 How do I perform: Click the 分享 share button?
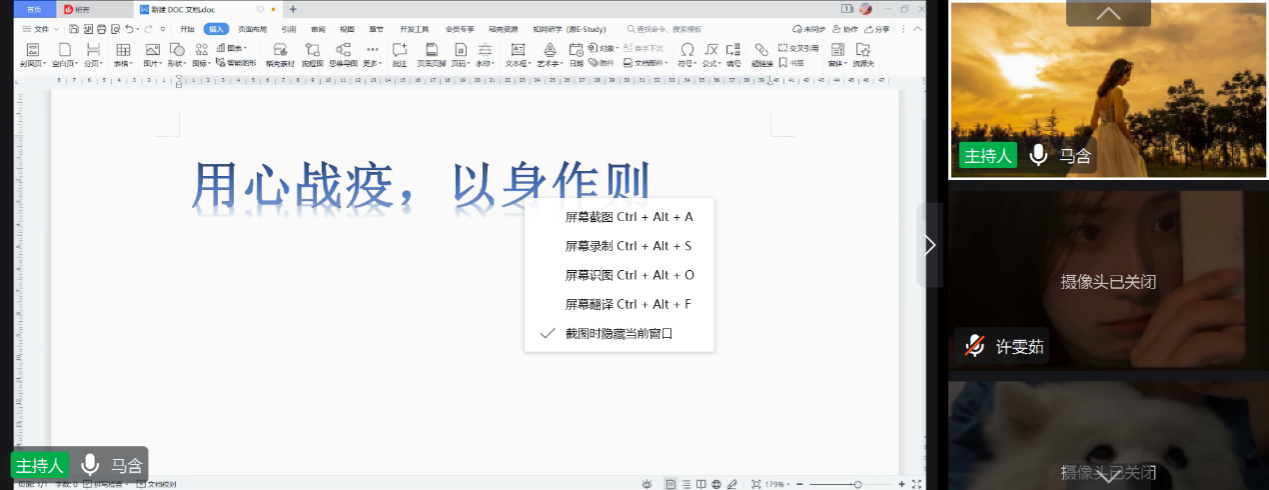coord(876,29)
